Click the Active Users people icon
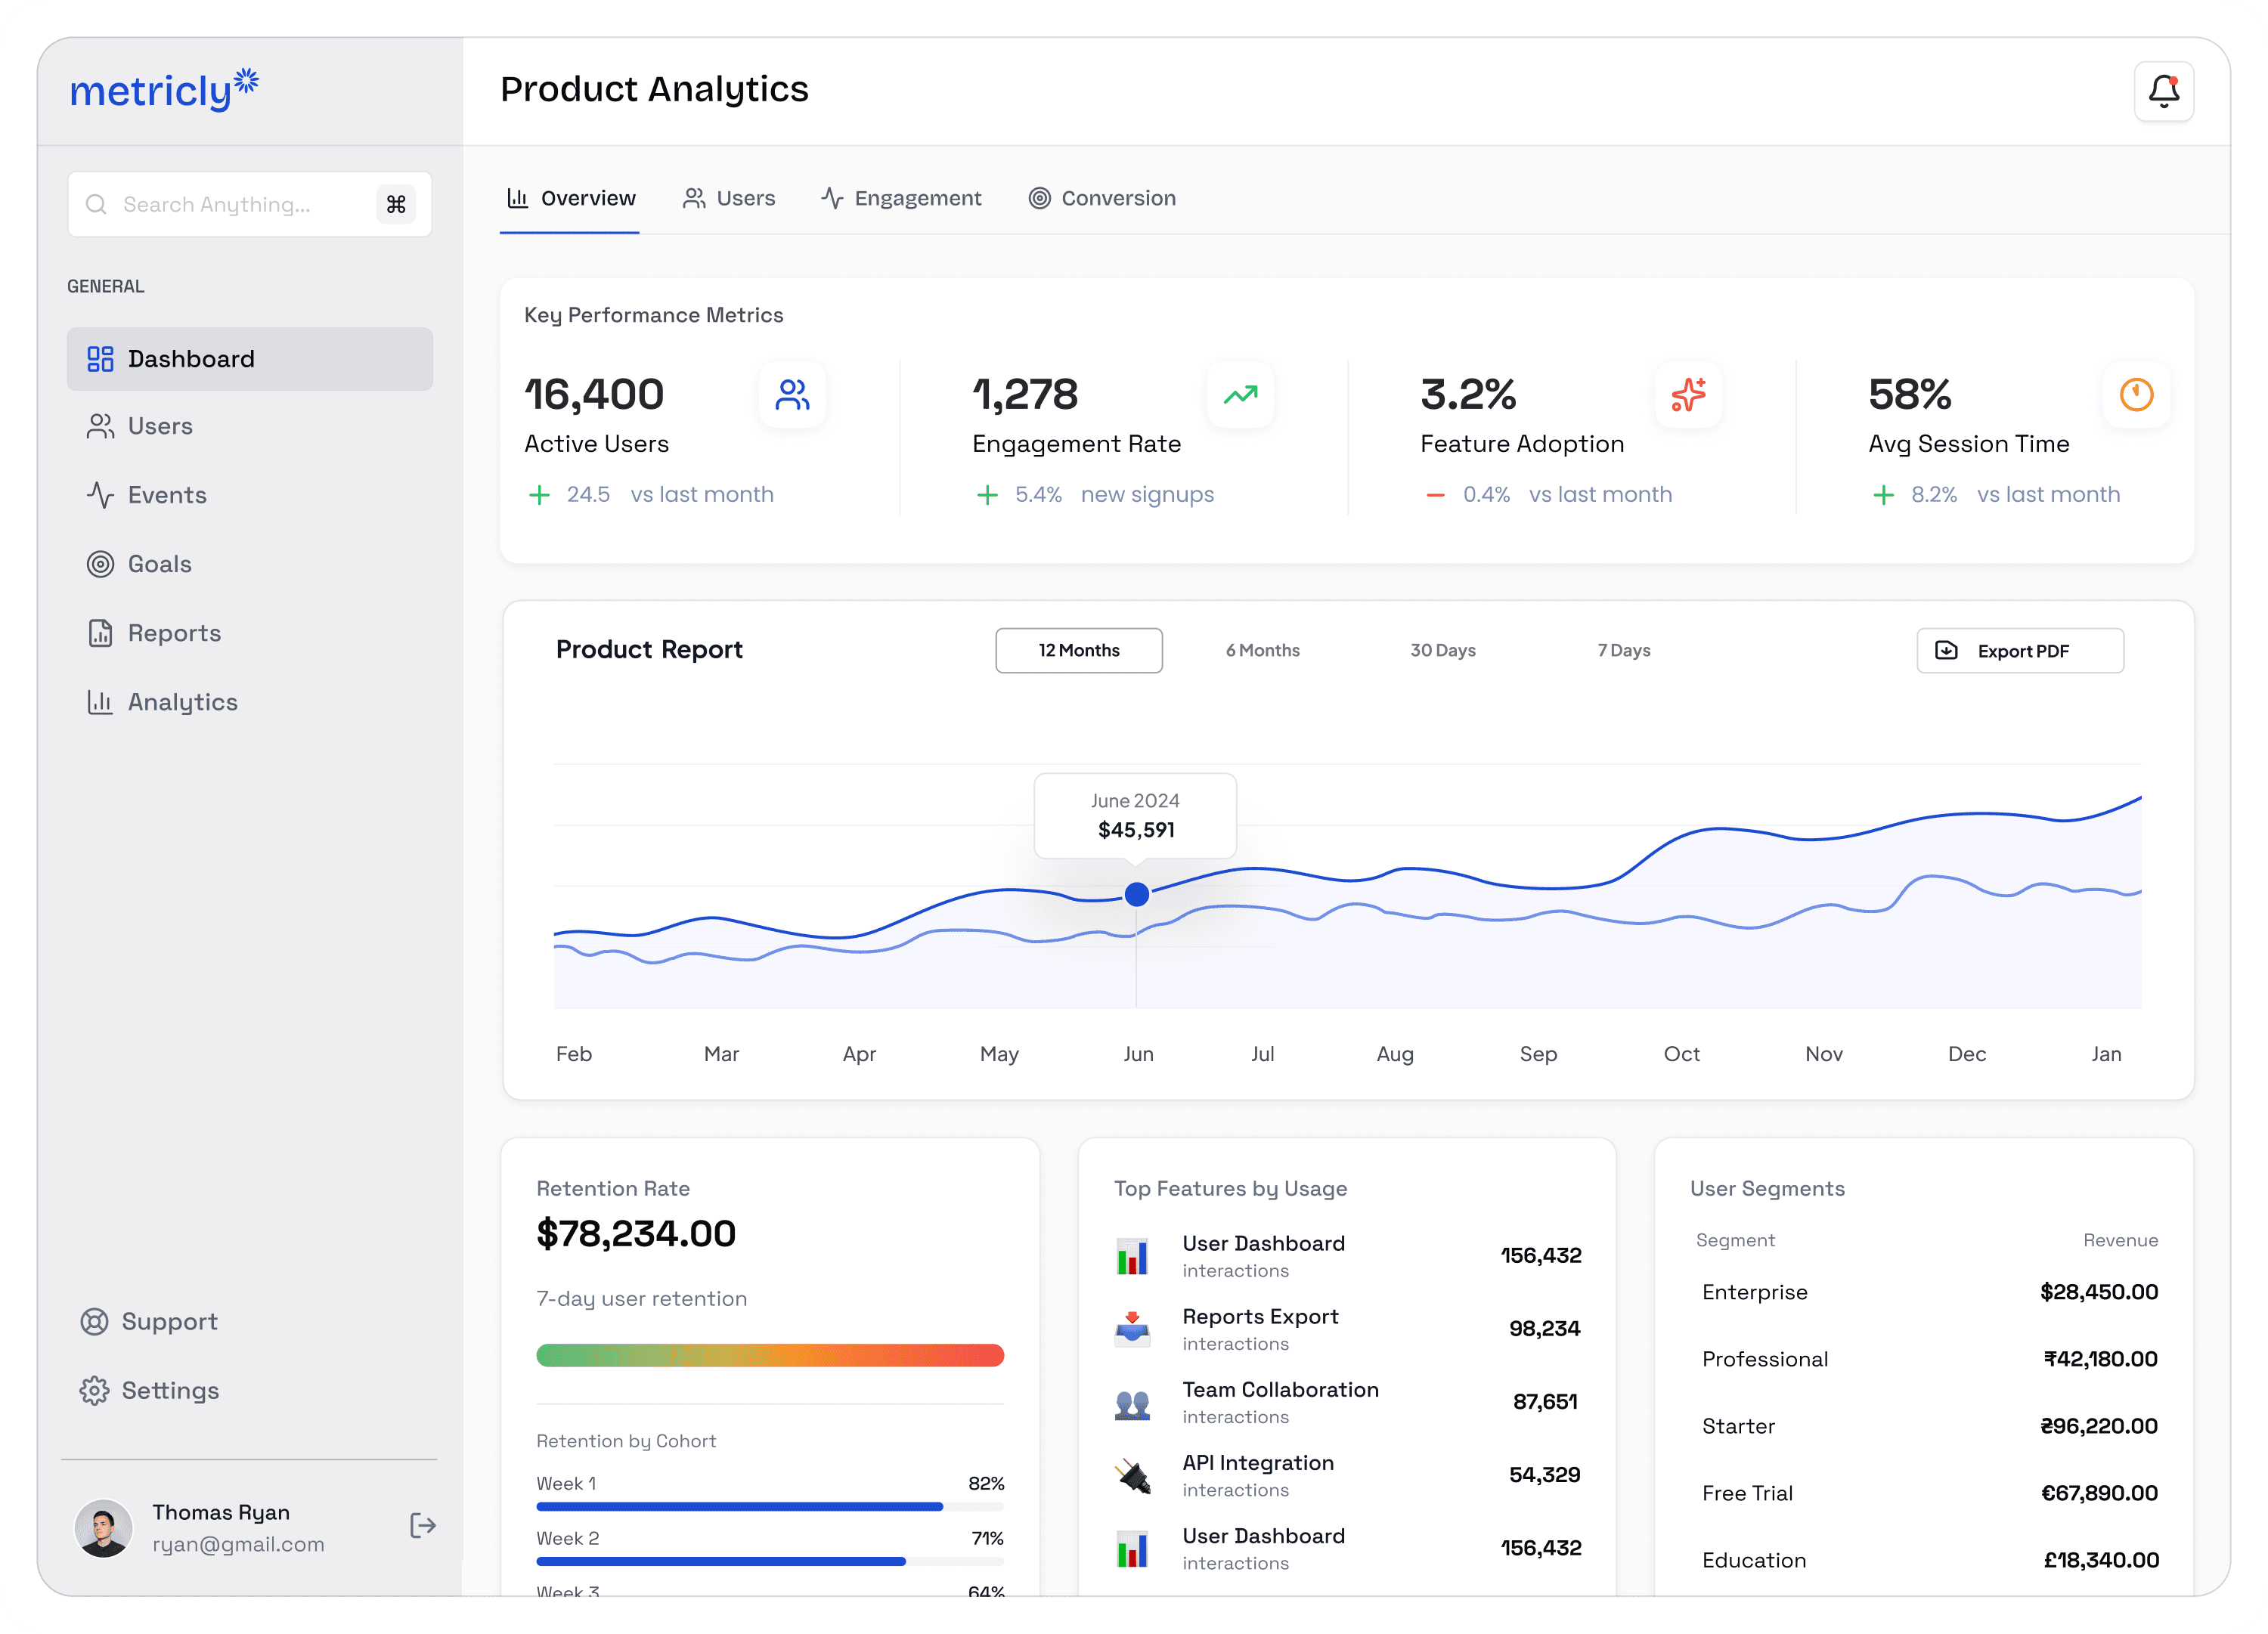This screenshot has height=1634, width=2268. tap(792, 395)
